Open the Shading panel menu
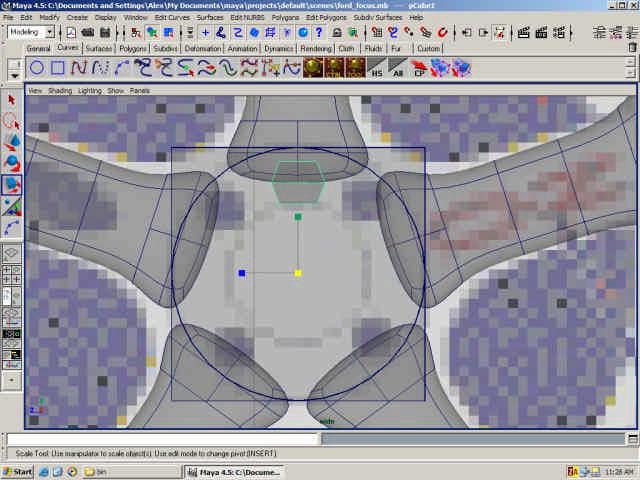Image resolution: width=640 pixels, height=480 pixels. pyautogui.click(x=61, y=90)
